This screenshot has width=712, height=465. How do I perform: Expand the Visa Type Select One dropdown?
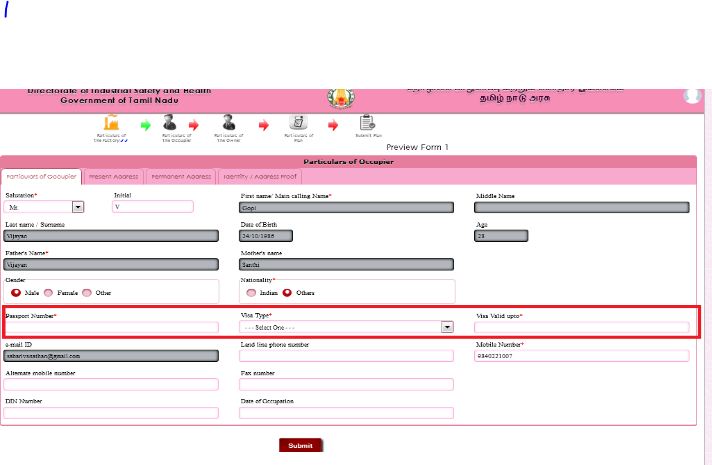point(346,327)
